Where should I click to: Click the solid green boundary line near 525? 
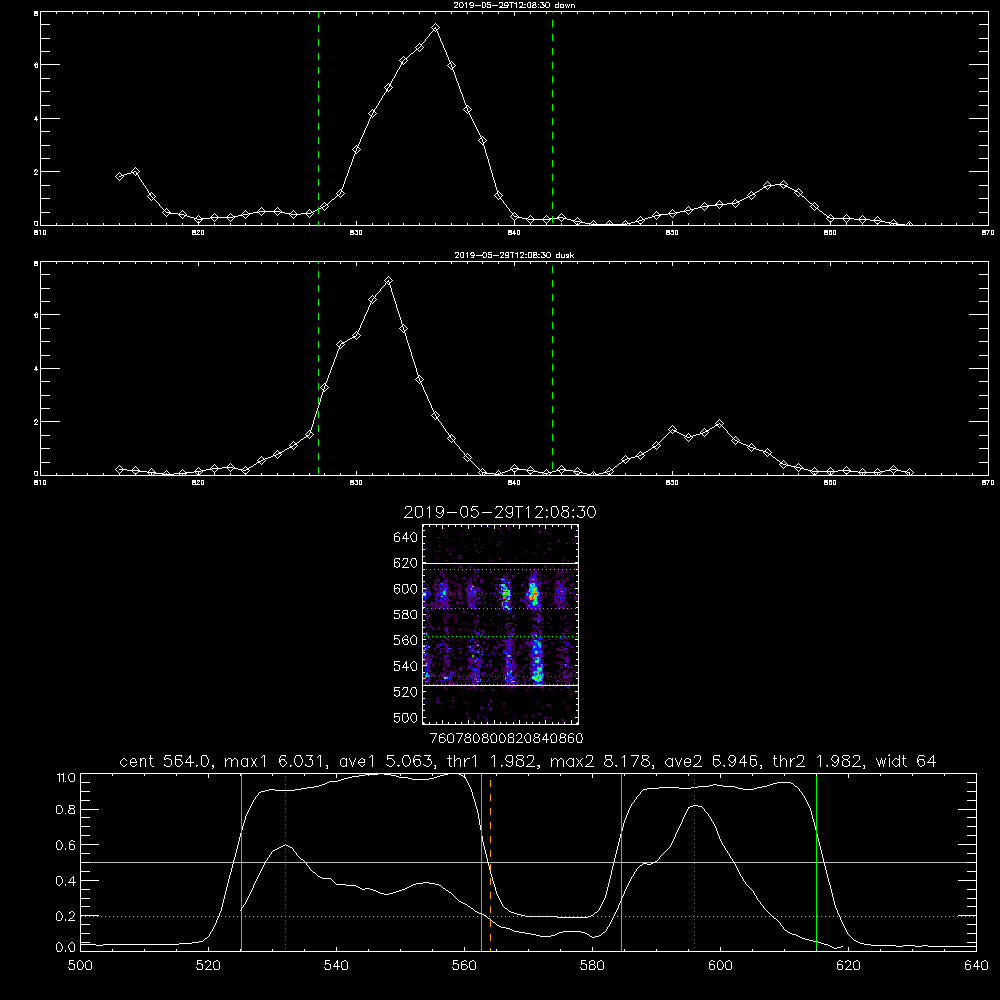pos(241,862)
